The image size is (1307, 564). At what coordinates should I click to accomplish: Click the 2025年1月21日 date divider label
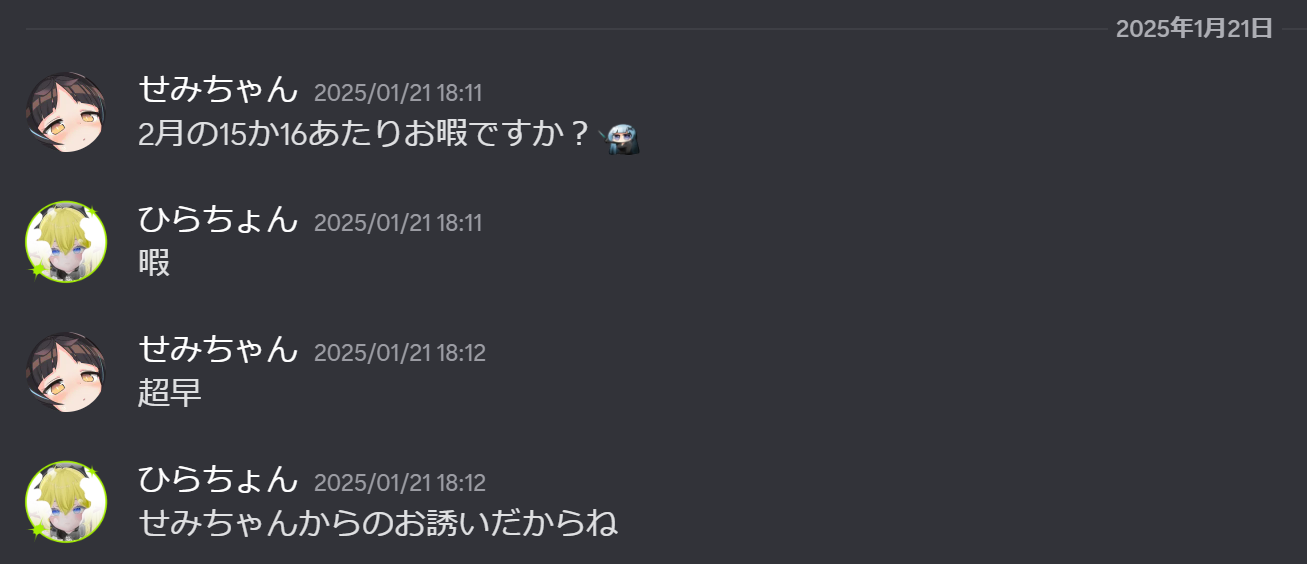point(1194,29)
